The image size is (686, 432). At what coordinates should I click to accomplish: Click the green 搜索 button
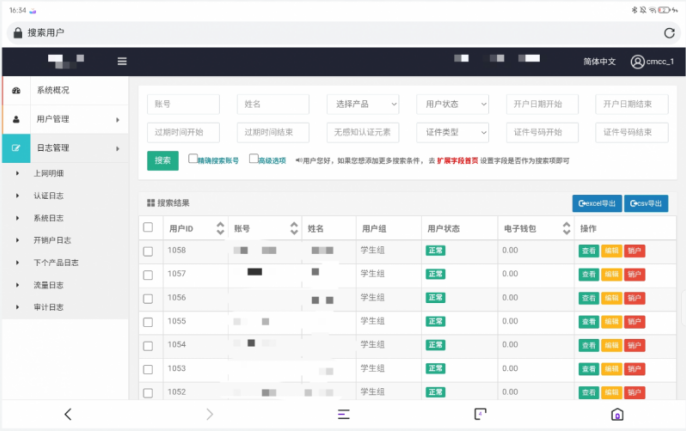(x=163, y=161)
